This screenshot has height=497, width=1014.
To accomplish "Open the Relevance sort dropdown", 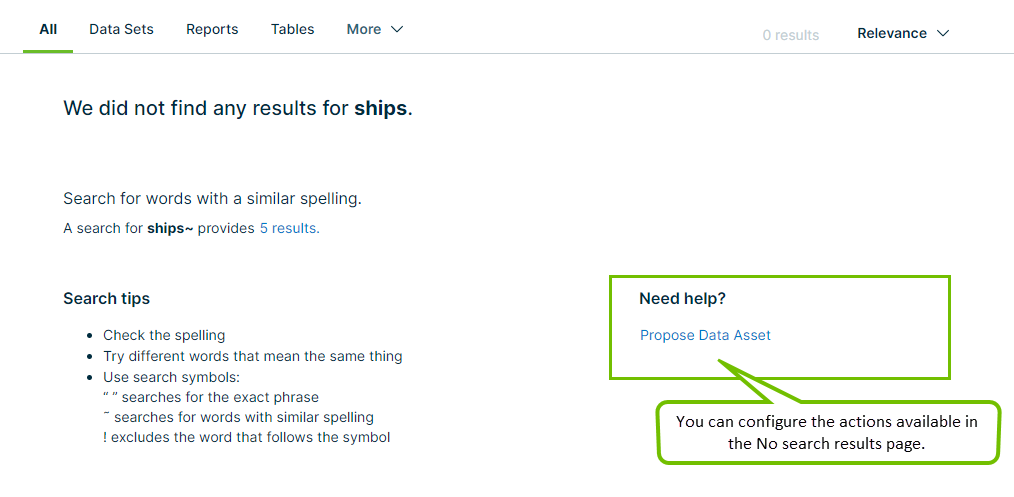I will [x=892, y=33].
